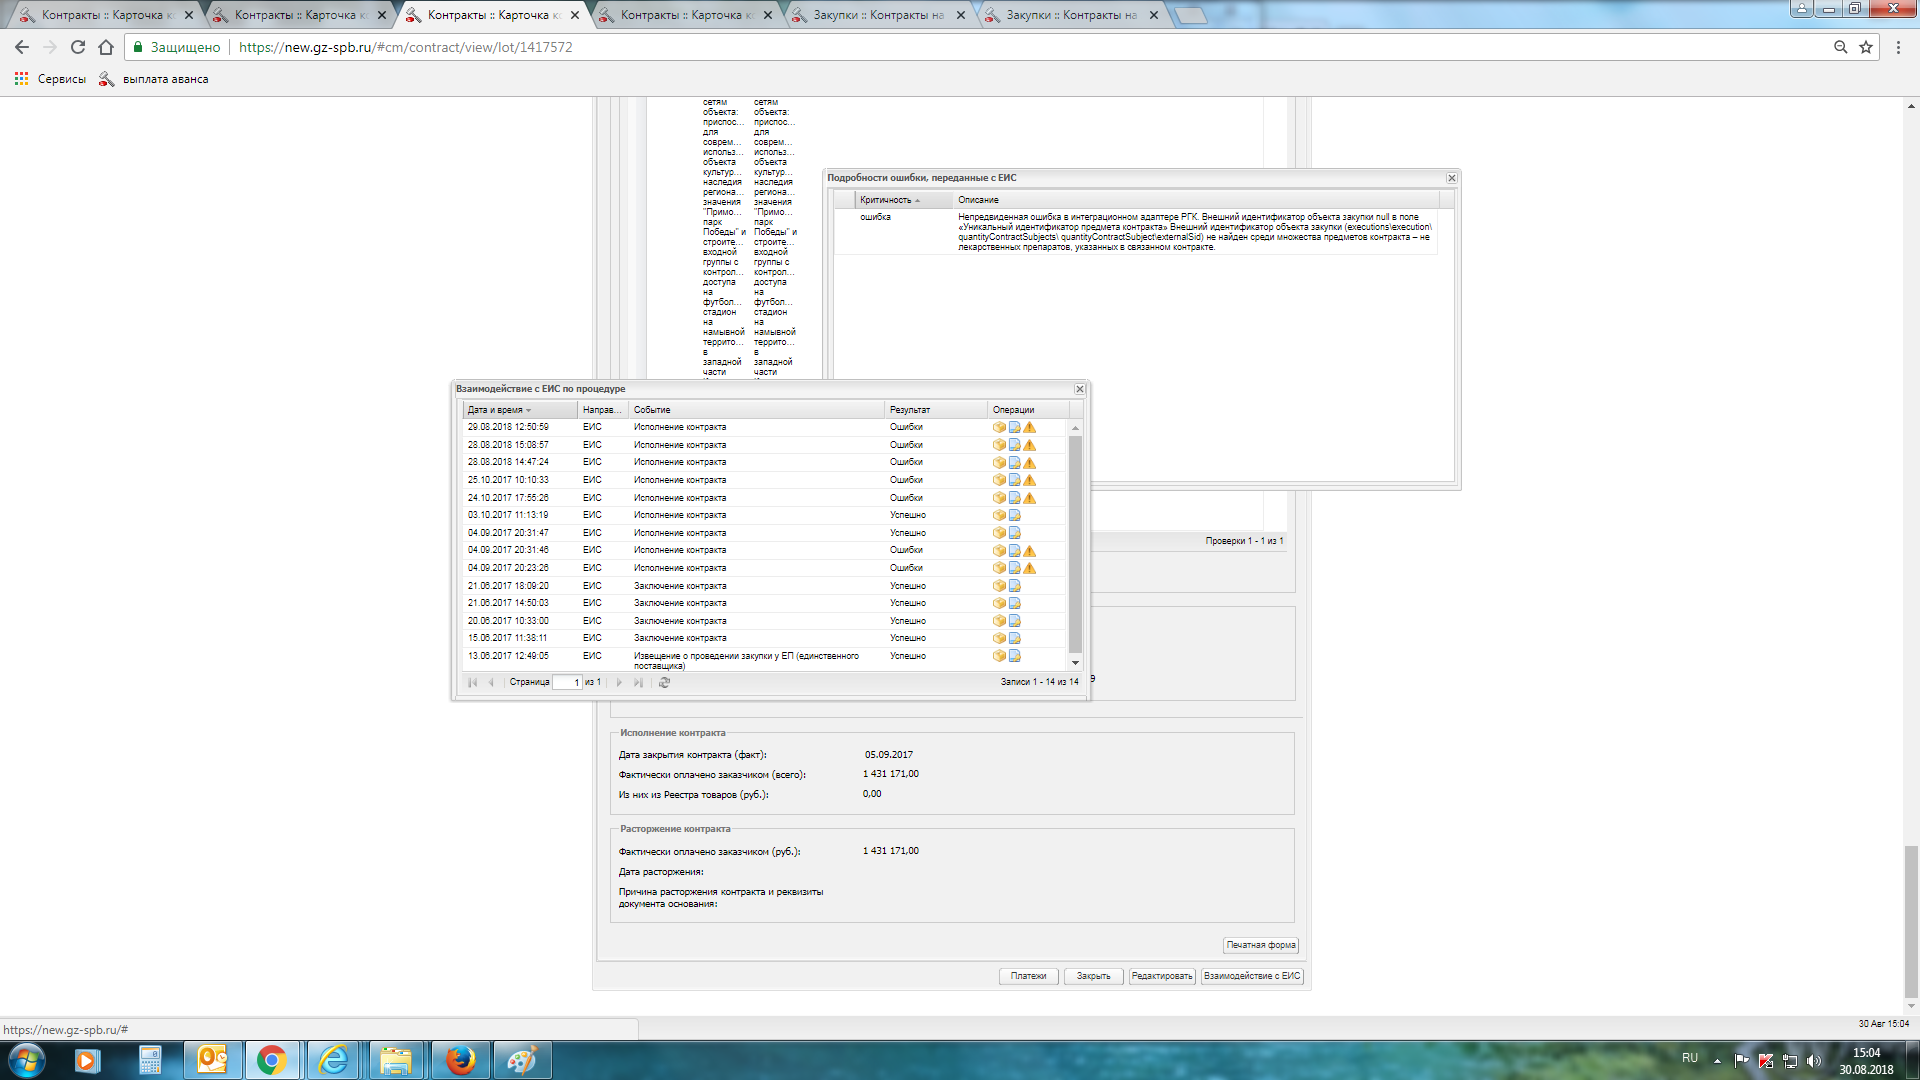Click warning icon in 04.09.2017 20:23:26 row
1920x1080 pixels.
1029,568
